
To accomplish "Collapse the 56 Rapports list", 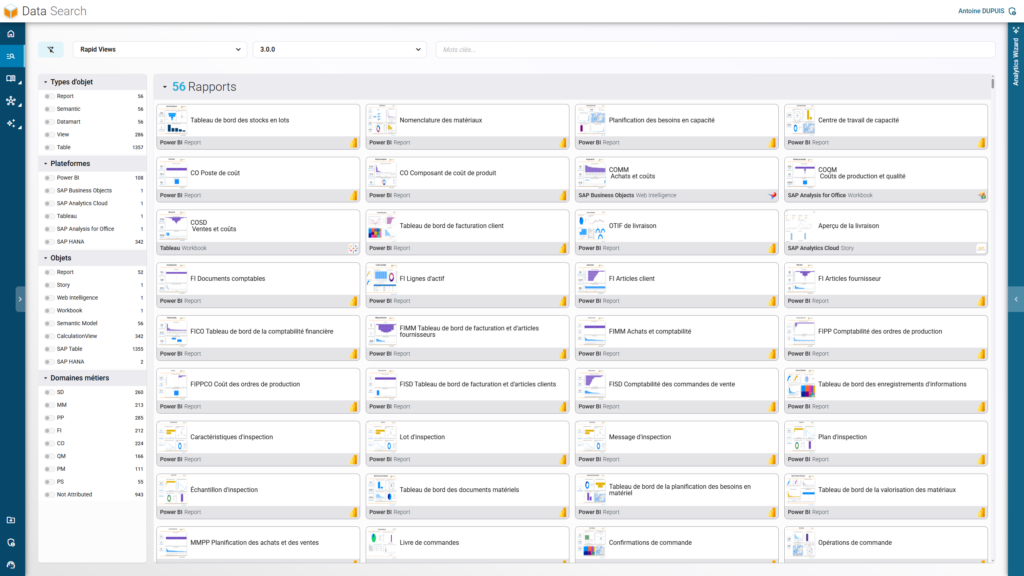I will [166, 86].
